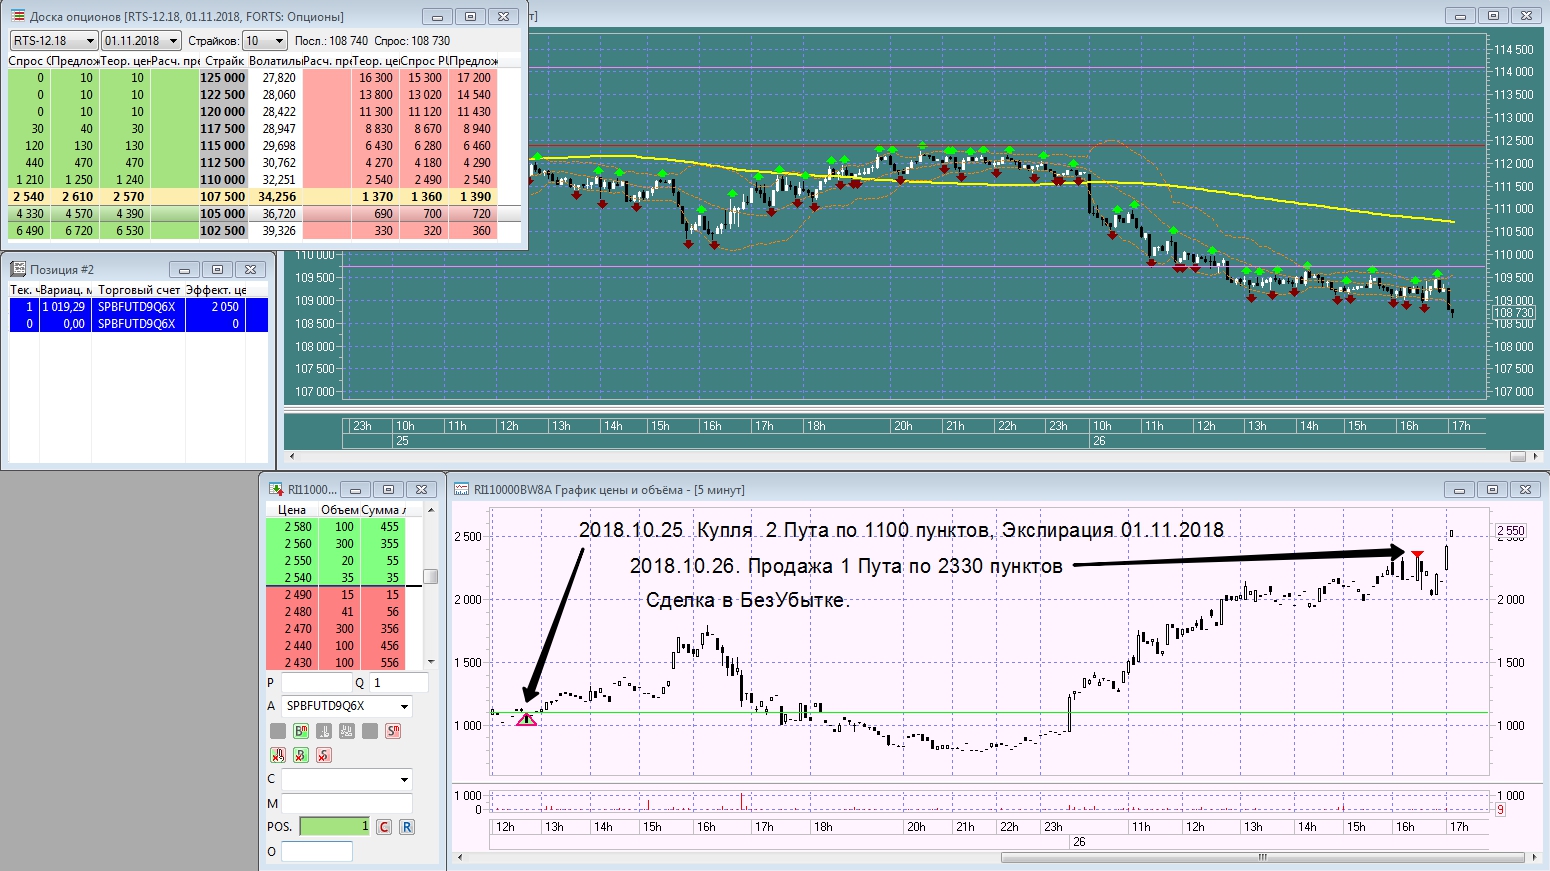Click the Buy at market (Bm) icon
This screenshot has height=871, width=1550.
tap(301, 731)
